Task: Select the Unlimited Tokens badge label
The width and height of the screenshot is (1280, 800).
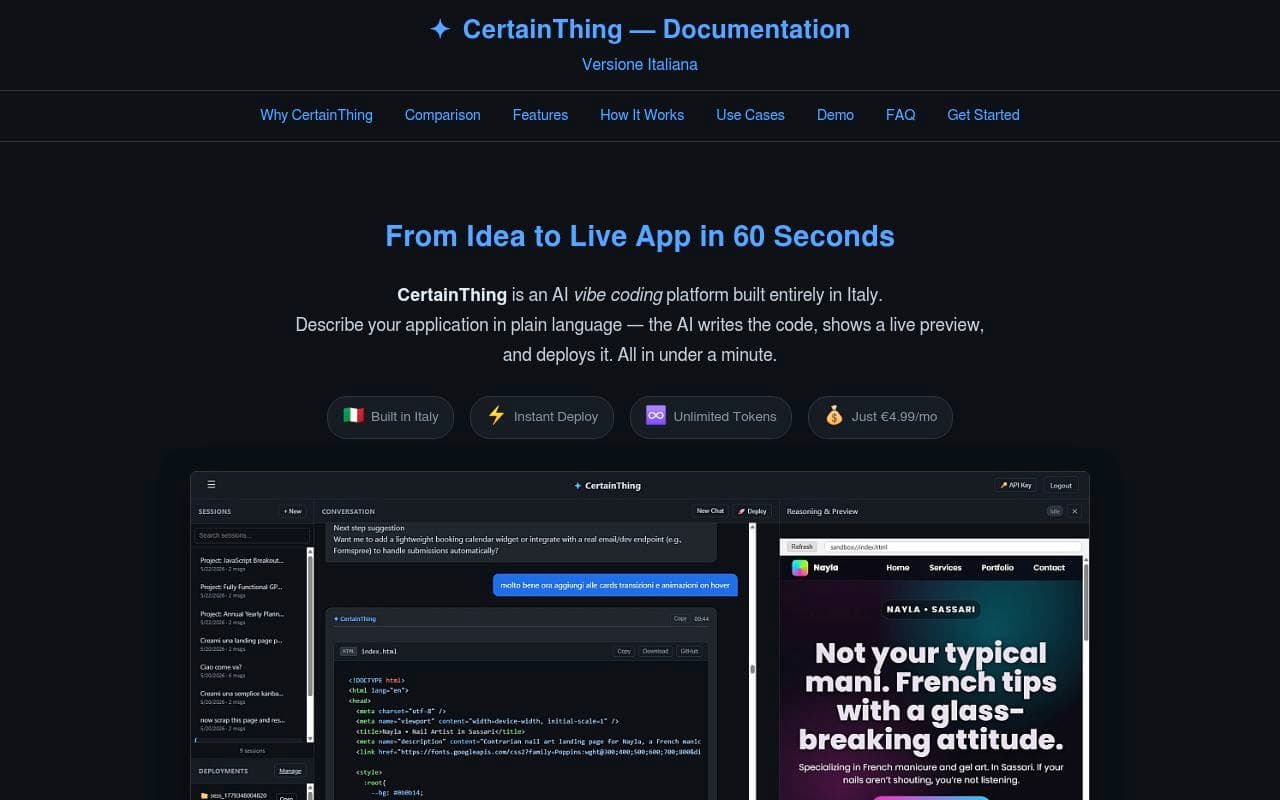Action: click(725, 417)
